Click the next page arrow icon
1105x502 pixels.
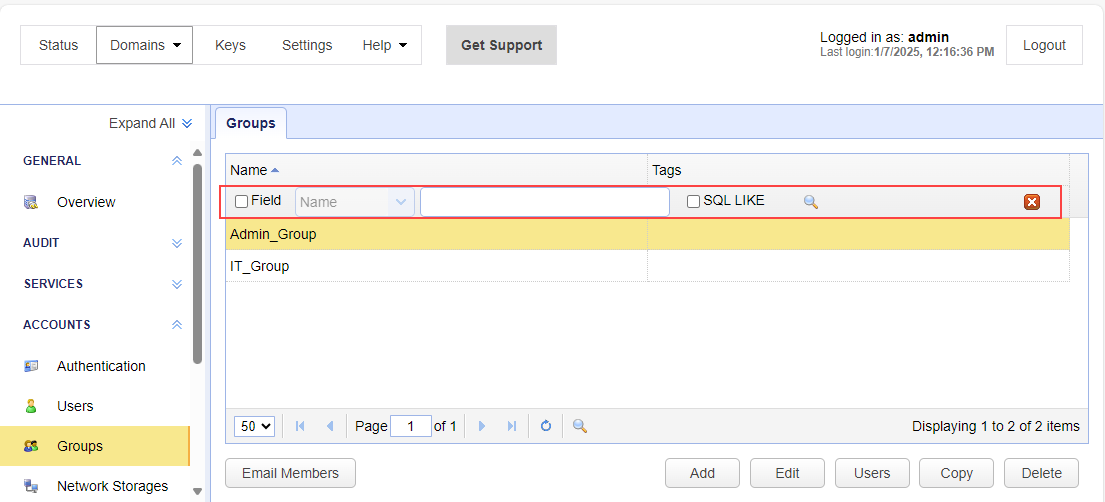482,426
